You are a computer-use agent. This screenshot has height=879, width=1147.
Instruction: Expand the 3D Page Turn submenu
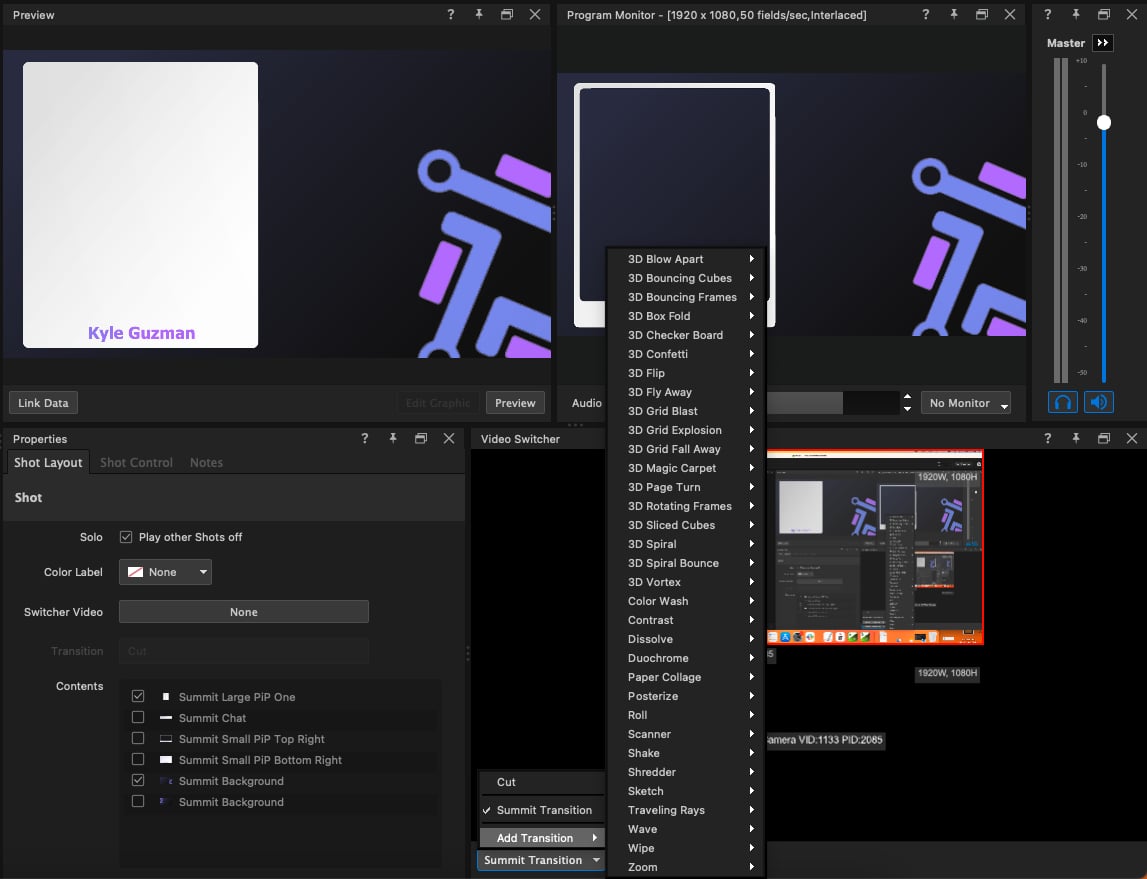point(686,487)
